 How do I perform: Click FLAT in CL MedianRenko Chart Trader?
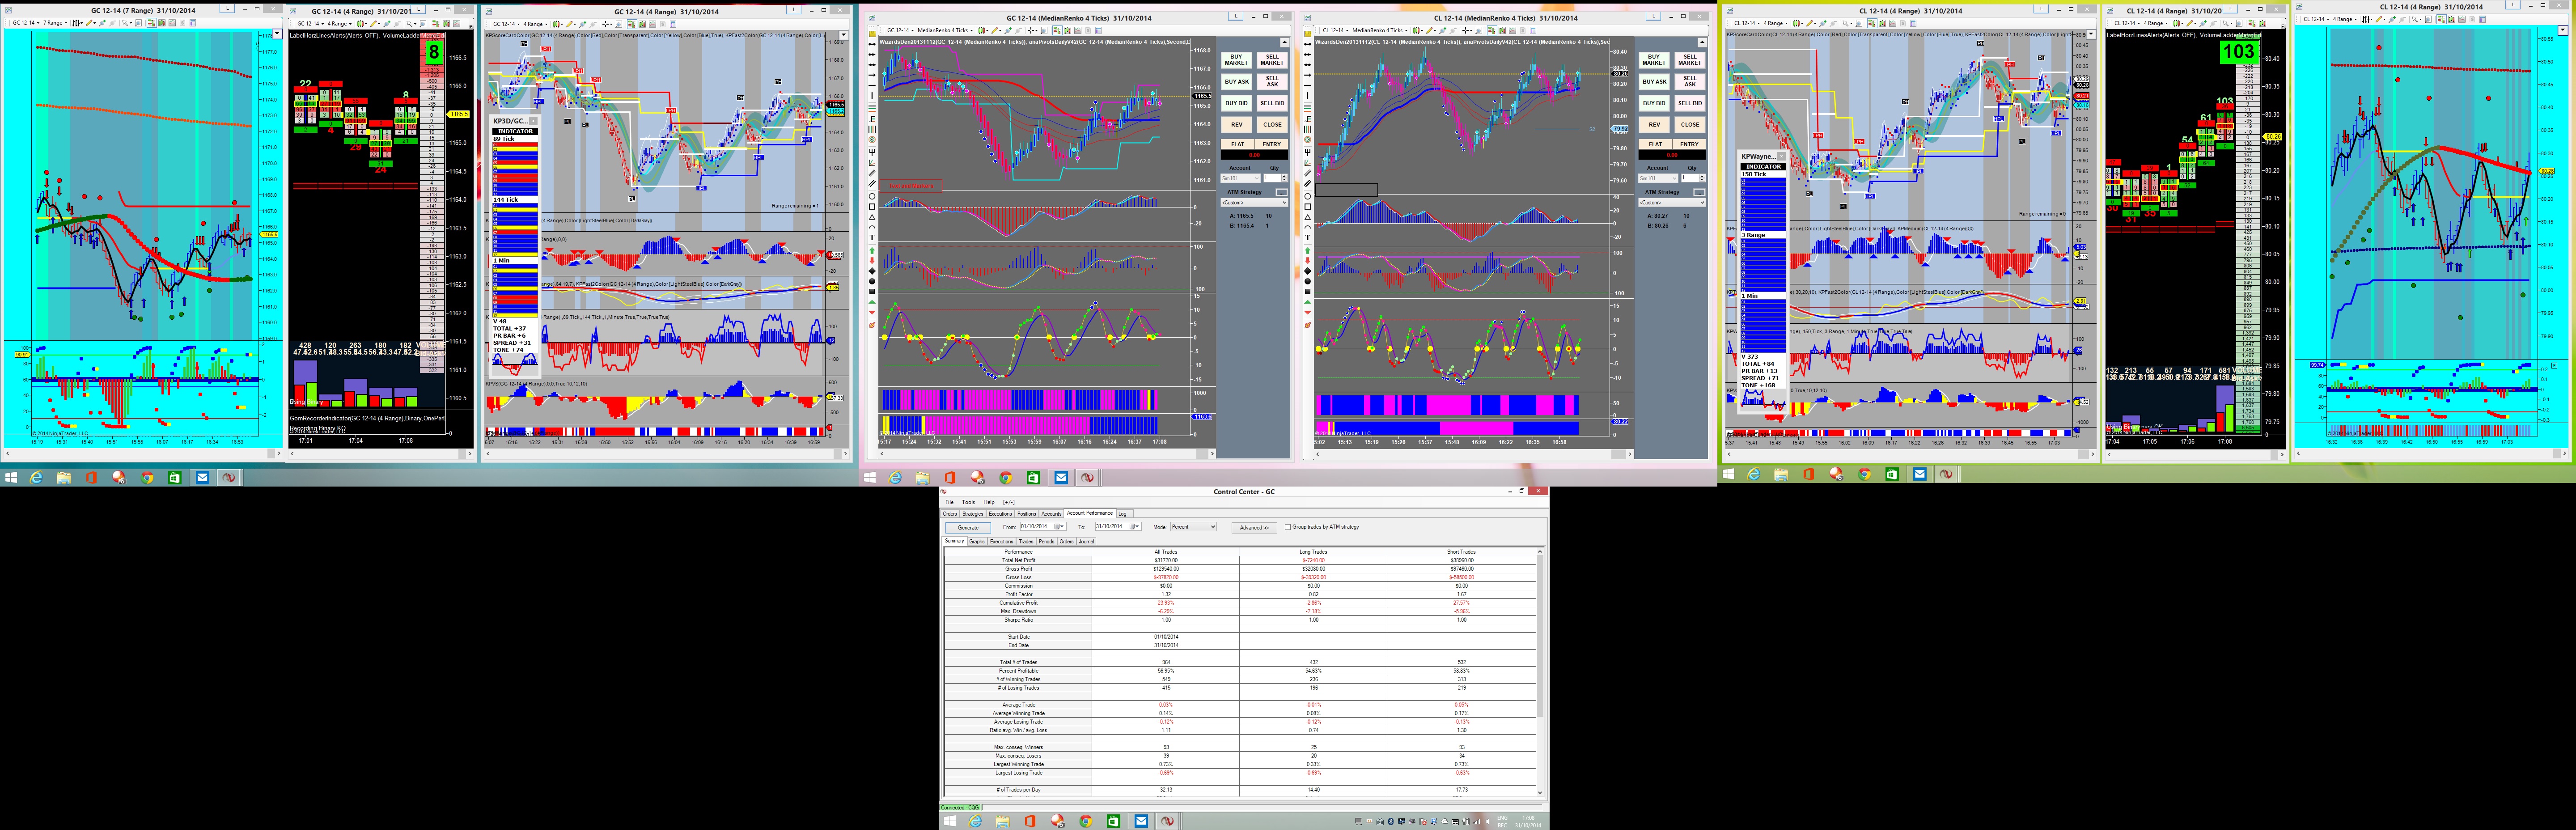pyautogui.click(x=1655, y=144)
